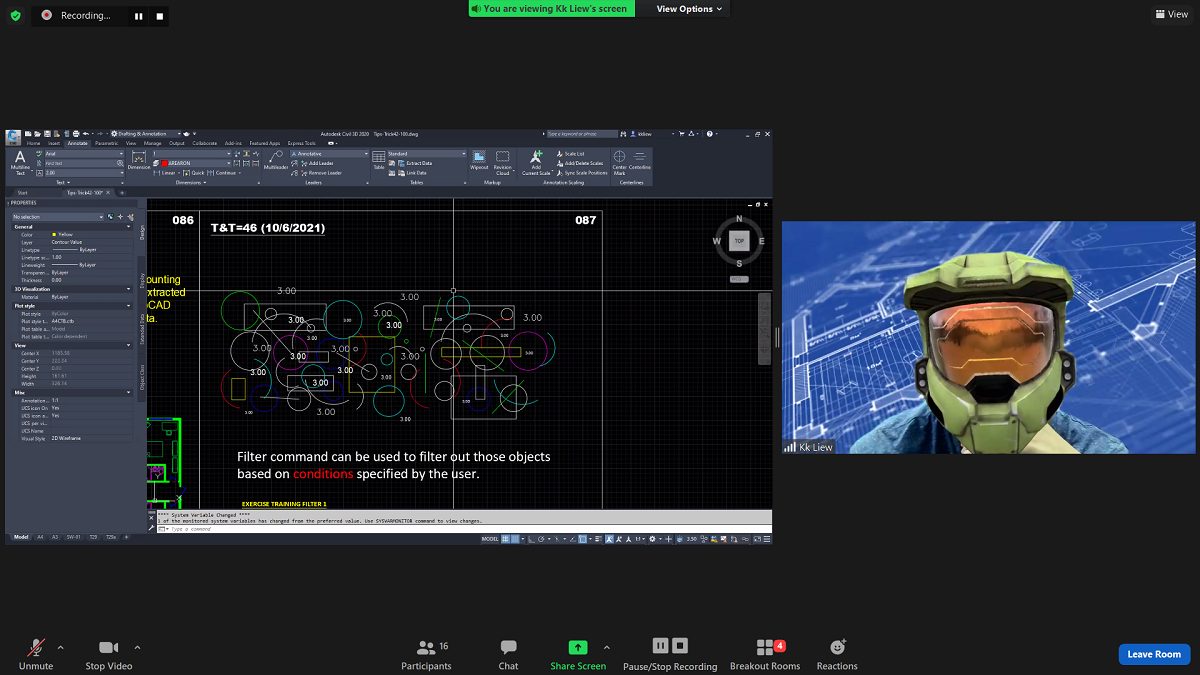Click the View button in Zoom top right
Image resolution: width=1200 pixels, height=675 pixels.
1172,14
